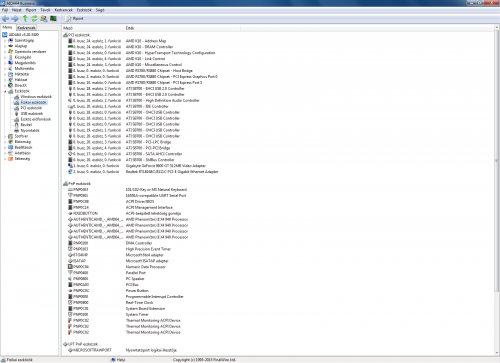Viewport: 500px width, 363px height.
Task: Click the Realtek Gigabit Ethernet Adapter icon
Action: (x=70, y=172)
